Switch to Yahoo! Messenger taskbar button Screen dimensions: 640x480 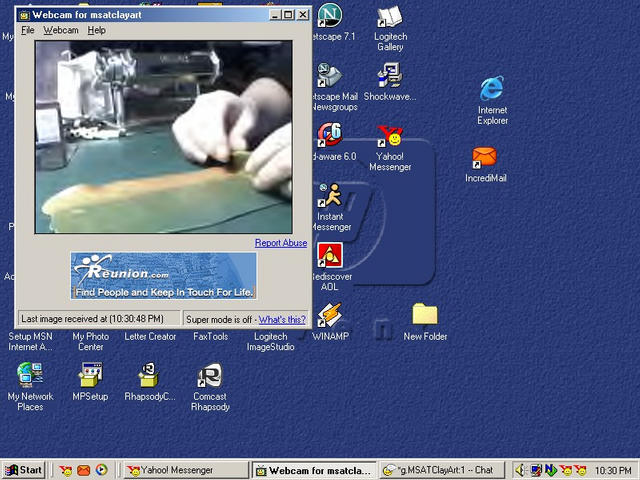point(186,470)
